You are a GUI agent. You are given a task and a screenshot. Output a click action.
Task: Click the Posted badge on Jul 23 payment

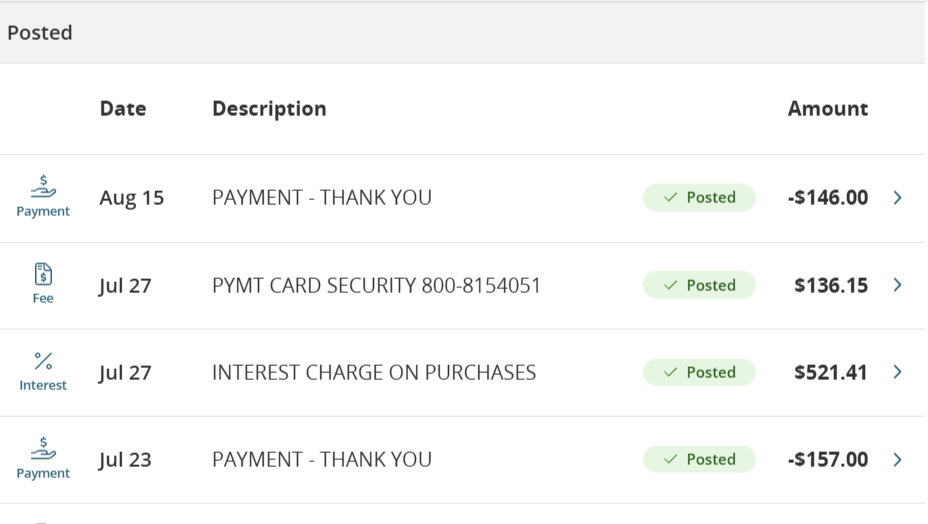pyautogui.click(x=699, y=460)
